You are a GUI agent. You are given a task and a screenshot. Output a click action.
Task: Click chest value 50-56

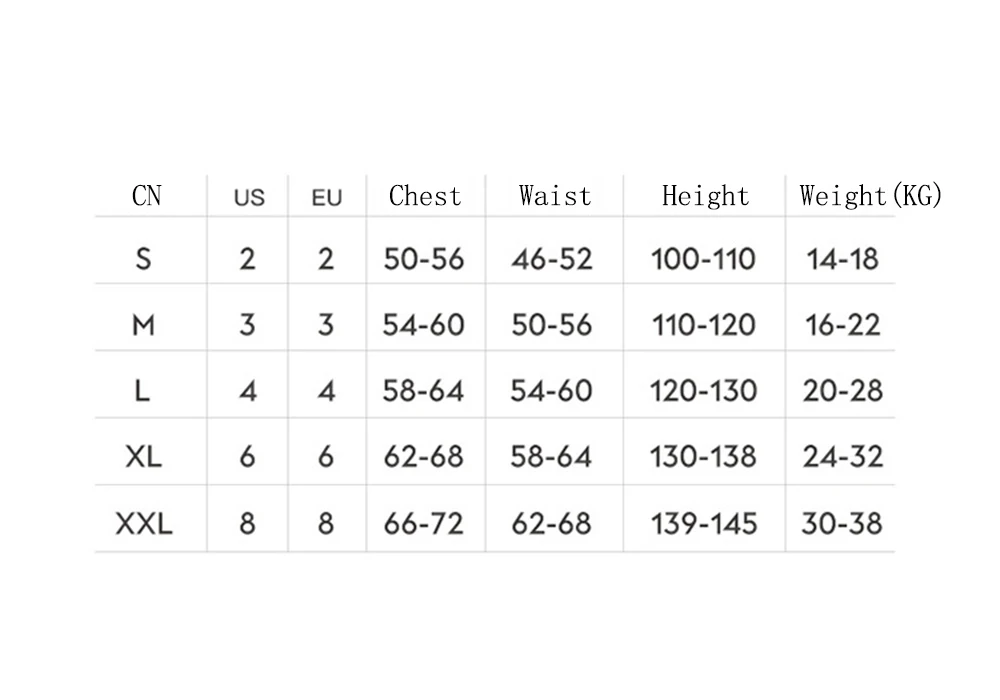pos(423,259)
